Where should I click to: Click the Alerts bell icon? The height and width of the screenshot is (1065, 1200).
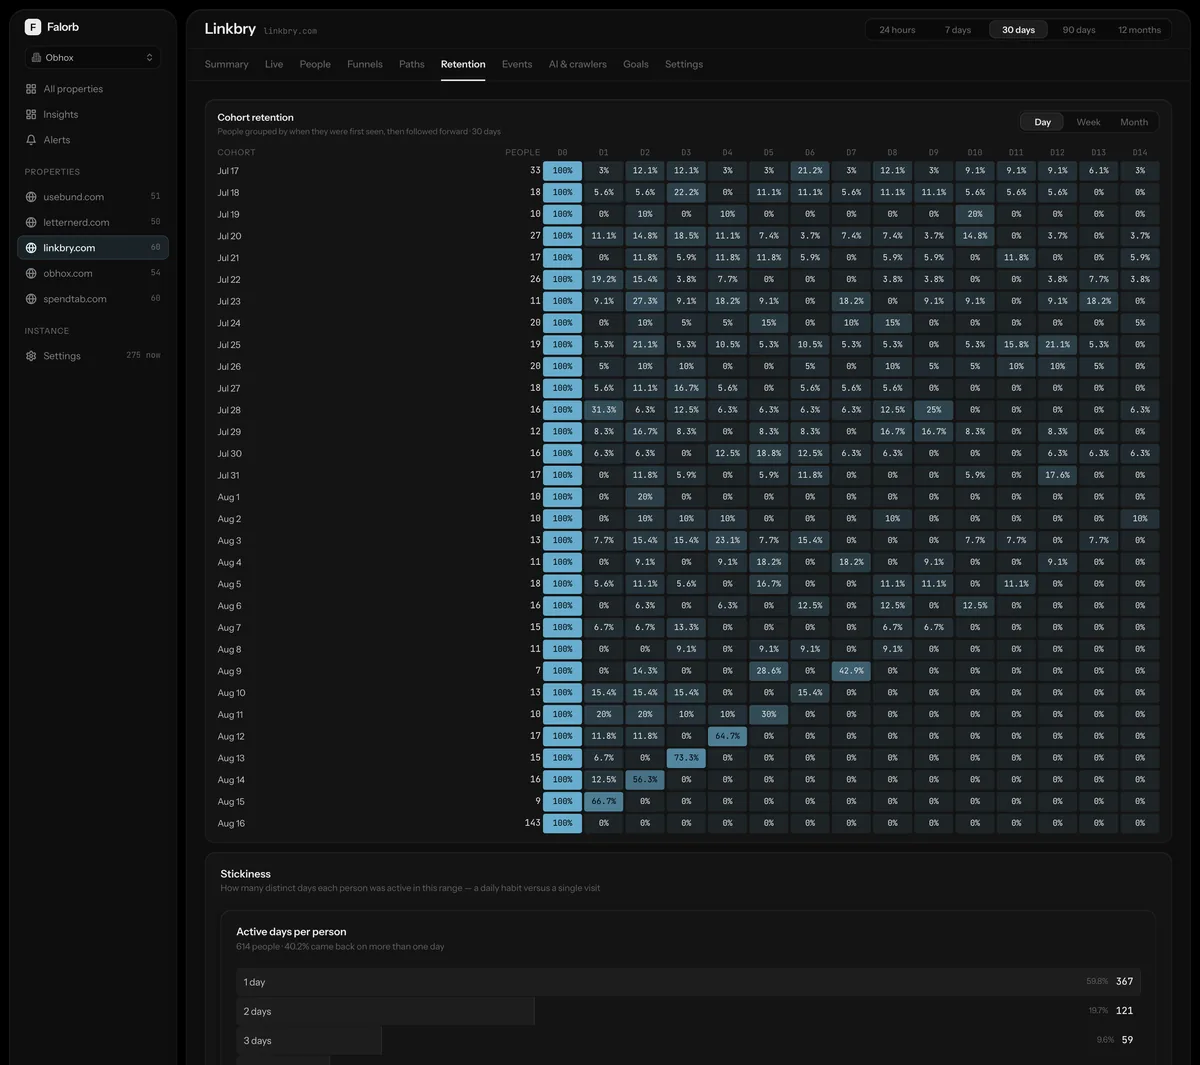click(x=31, y=140)
